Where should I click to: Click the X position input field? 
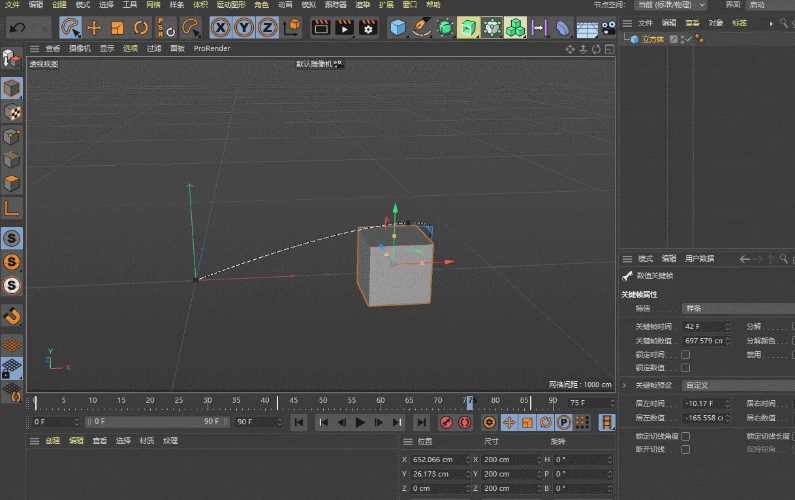pos(439,459)
